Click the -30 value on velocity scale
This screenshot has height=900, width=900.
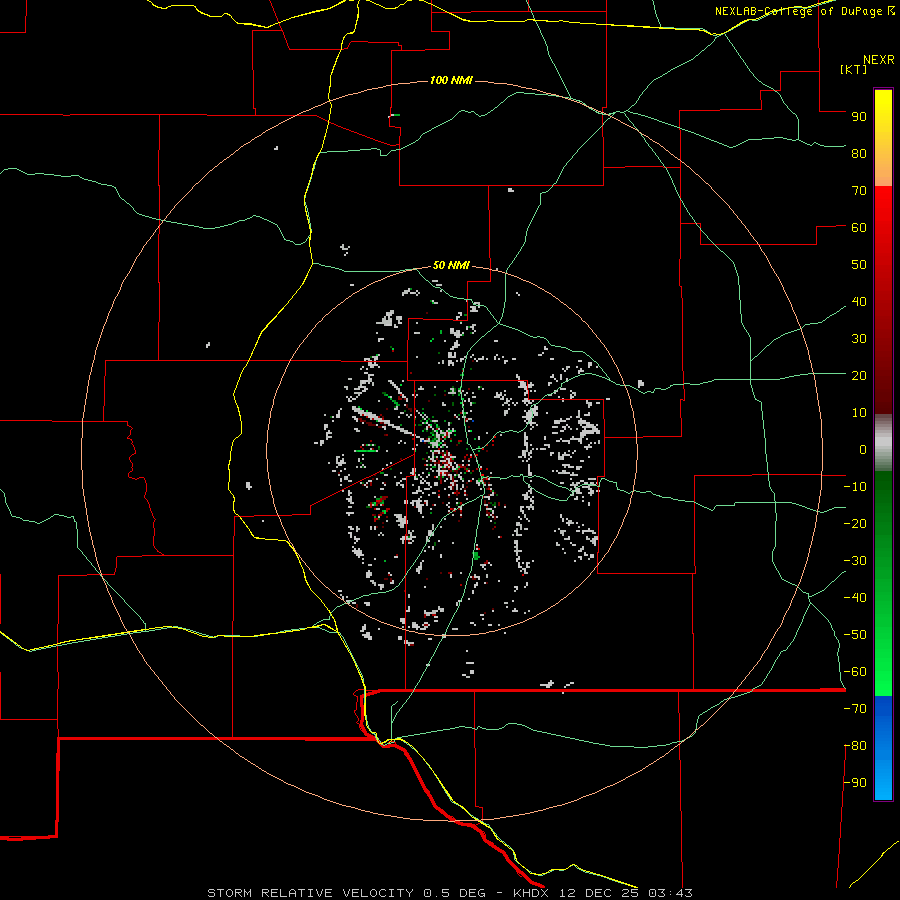[x=855, y=561]
